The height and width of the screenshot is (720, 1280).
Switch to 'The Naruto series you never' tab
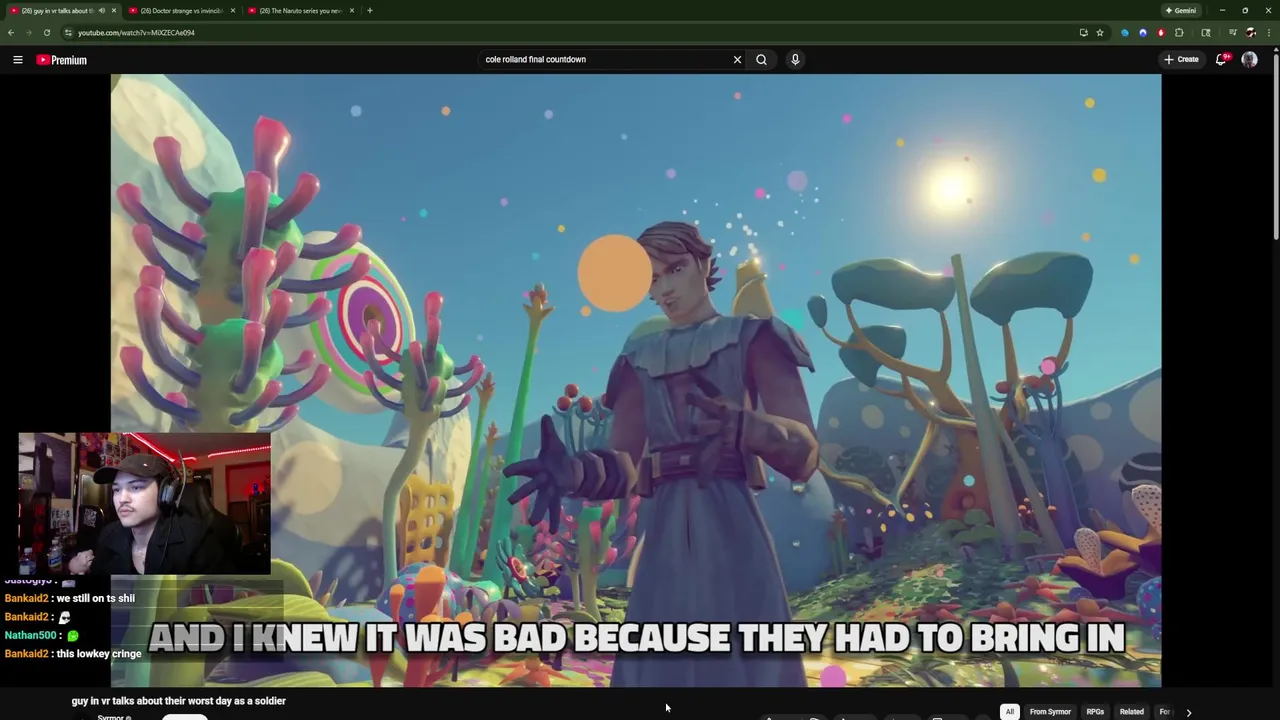(301, 11)
